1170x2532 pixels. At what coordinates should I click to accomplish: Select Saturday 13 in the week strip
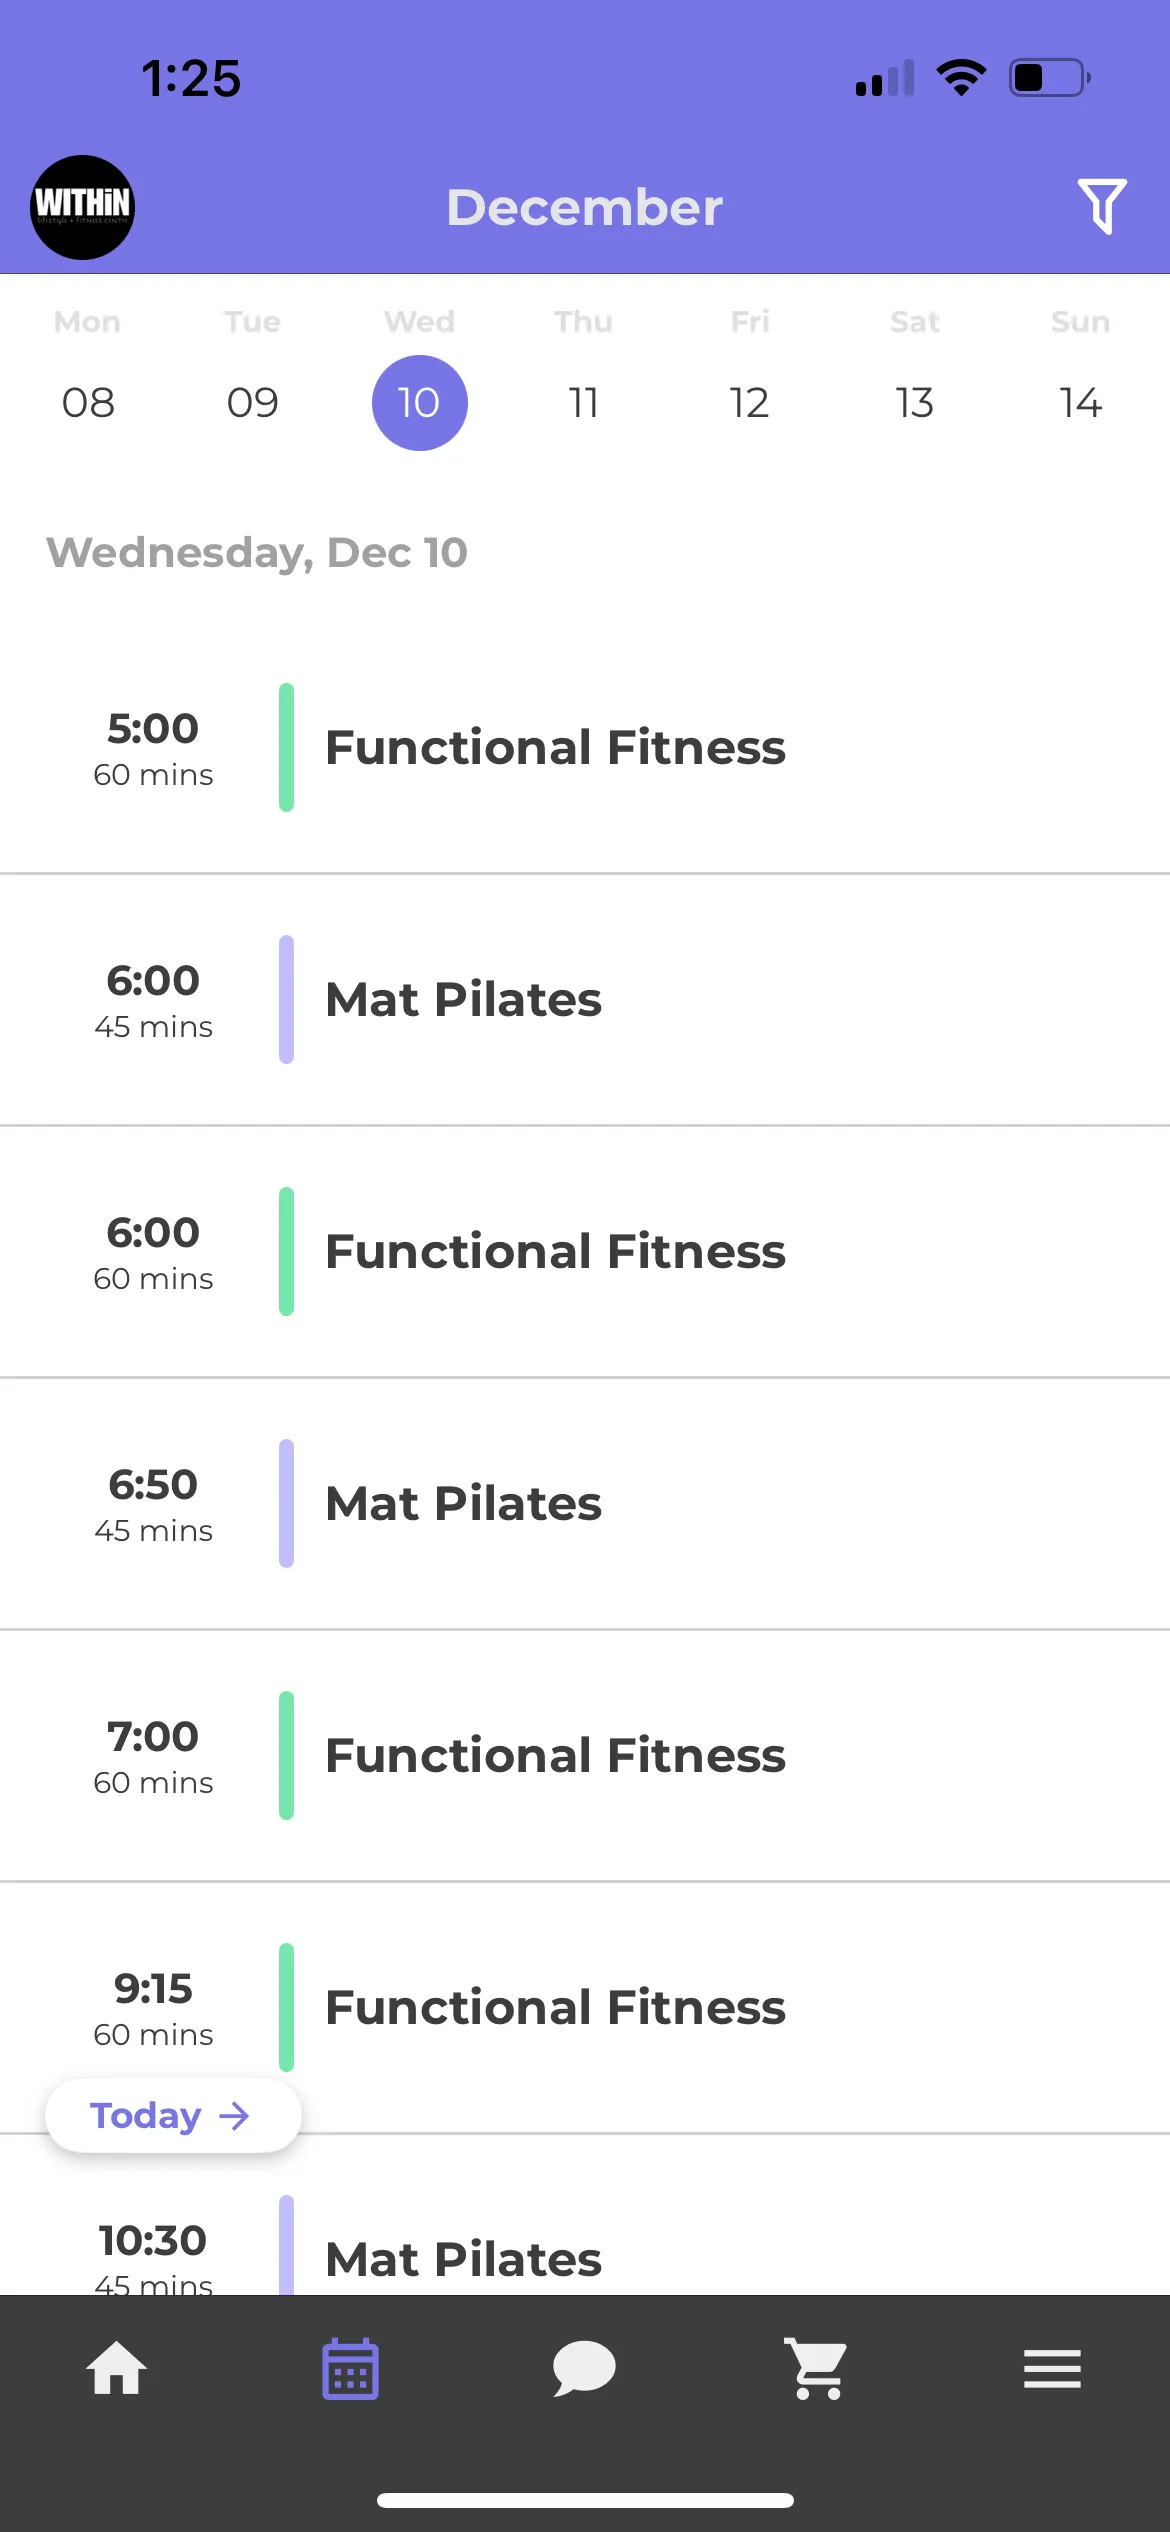click(914, 402)
